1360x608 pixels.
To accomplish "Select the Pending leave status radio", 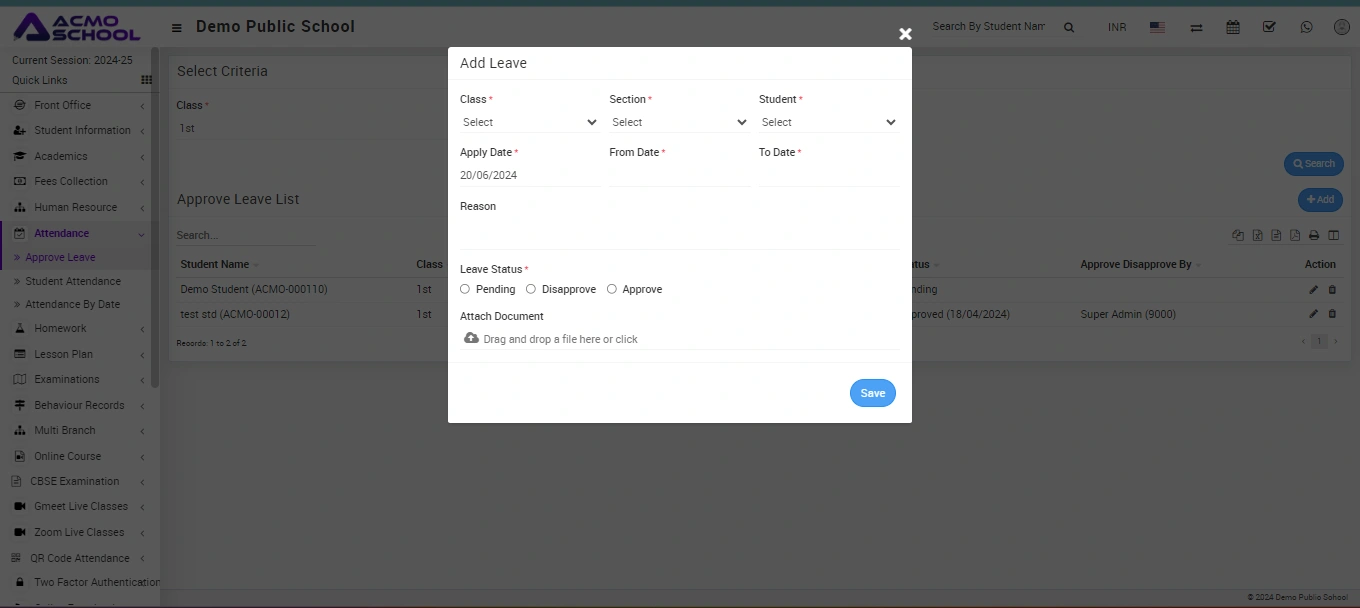I will pos(465,289).
